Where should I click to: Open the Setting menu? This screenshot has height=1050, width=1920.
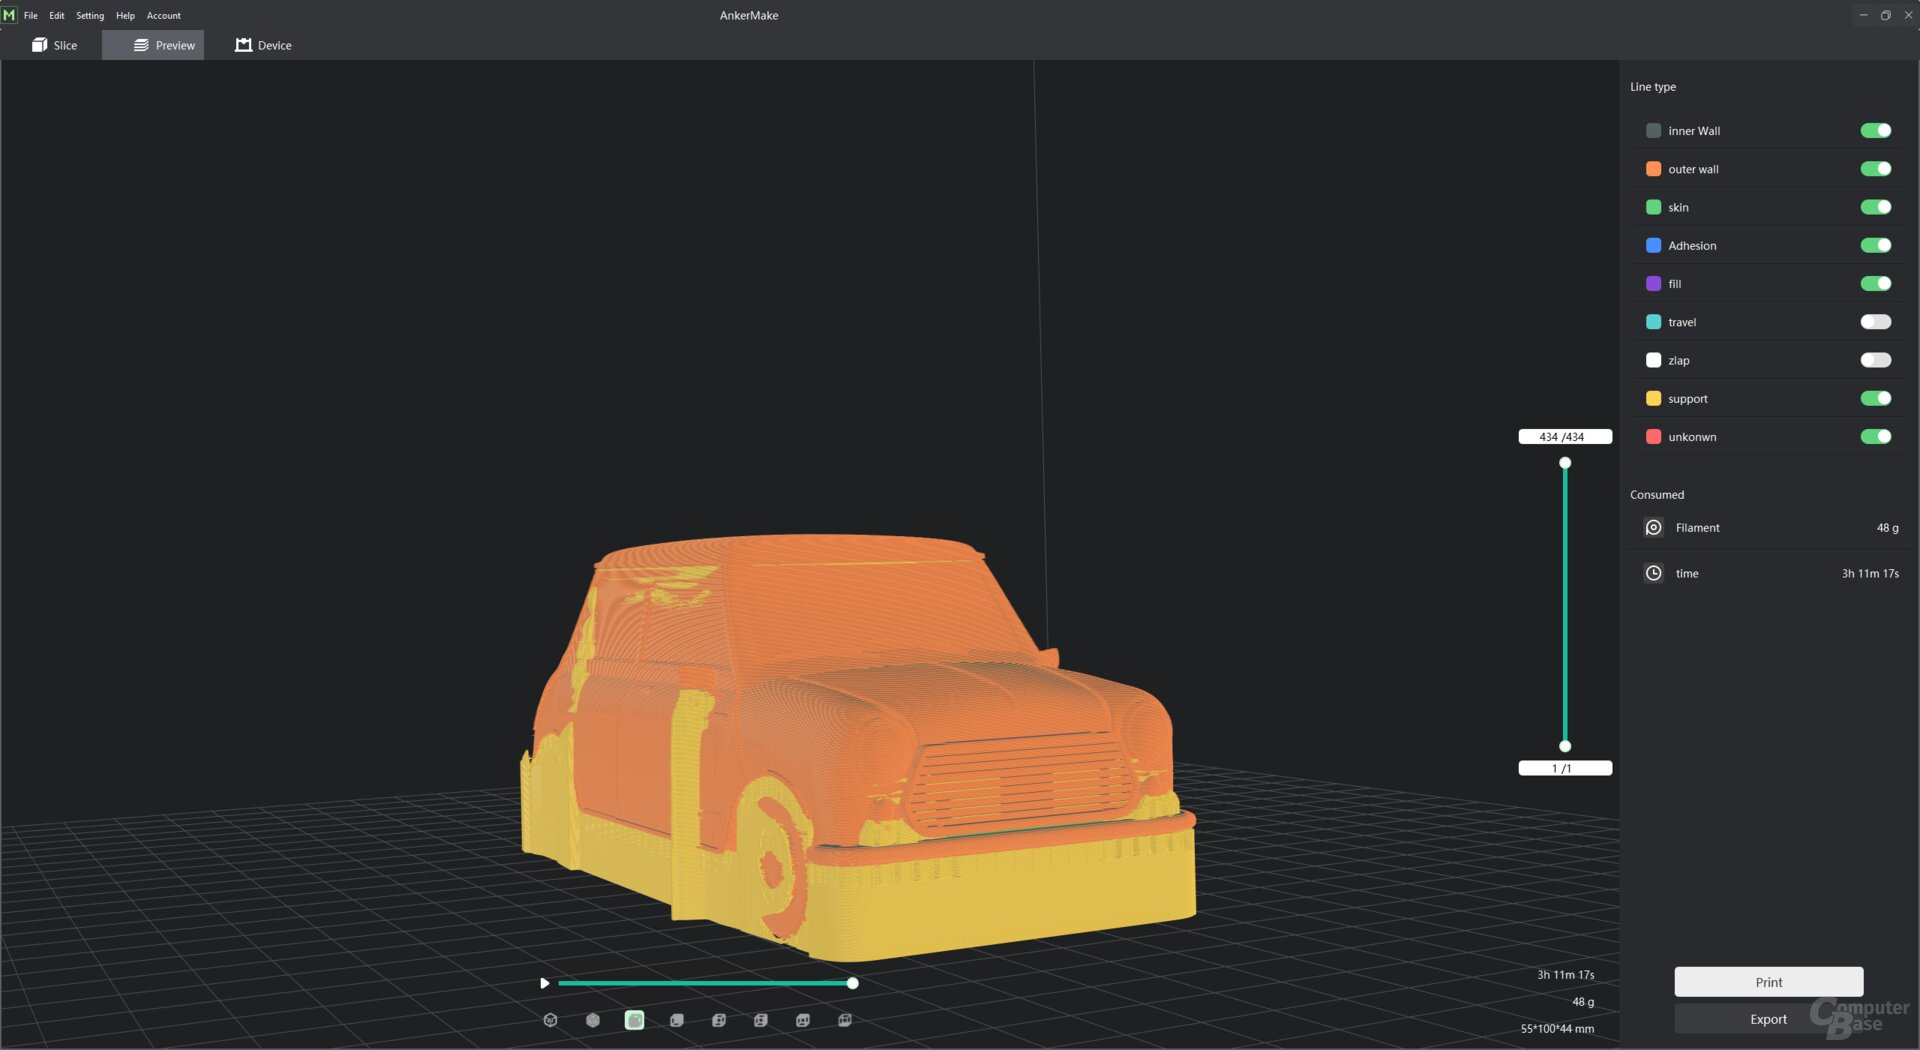tap(90, 15)
